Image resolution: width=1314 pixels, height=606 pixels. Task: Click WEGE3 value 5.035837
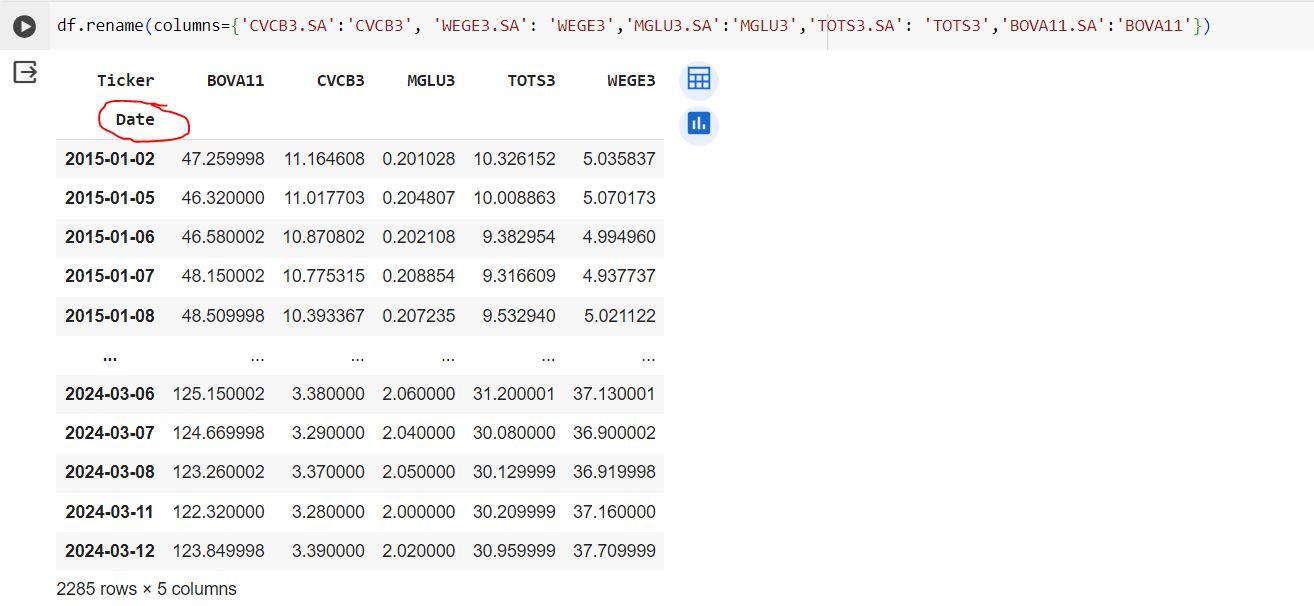[620, 159]
